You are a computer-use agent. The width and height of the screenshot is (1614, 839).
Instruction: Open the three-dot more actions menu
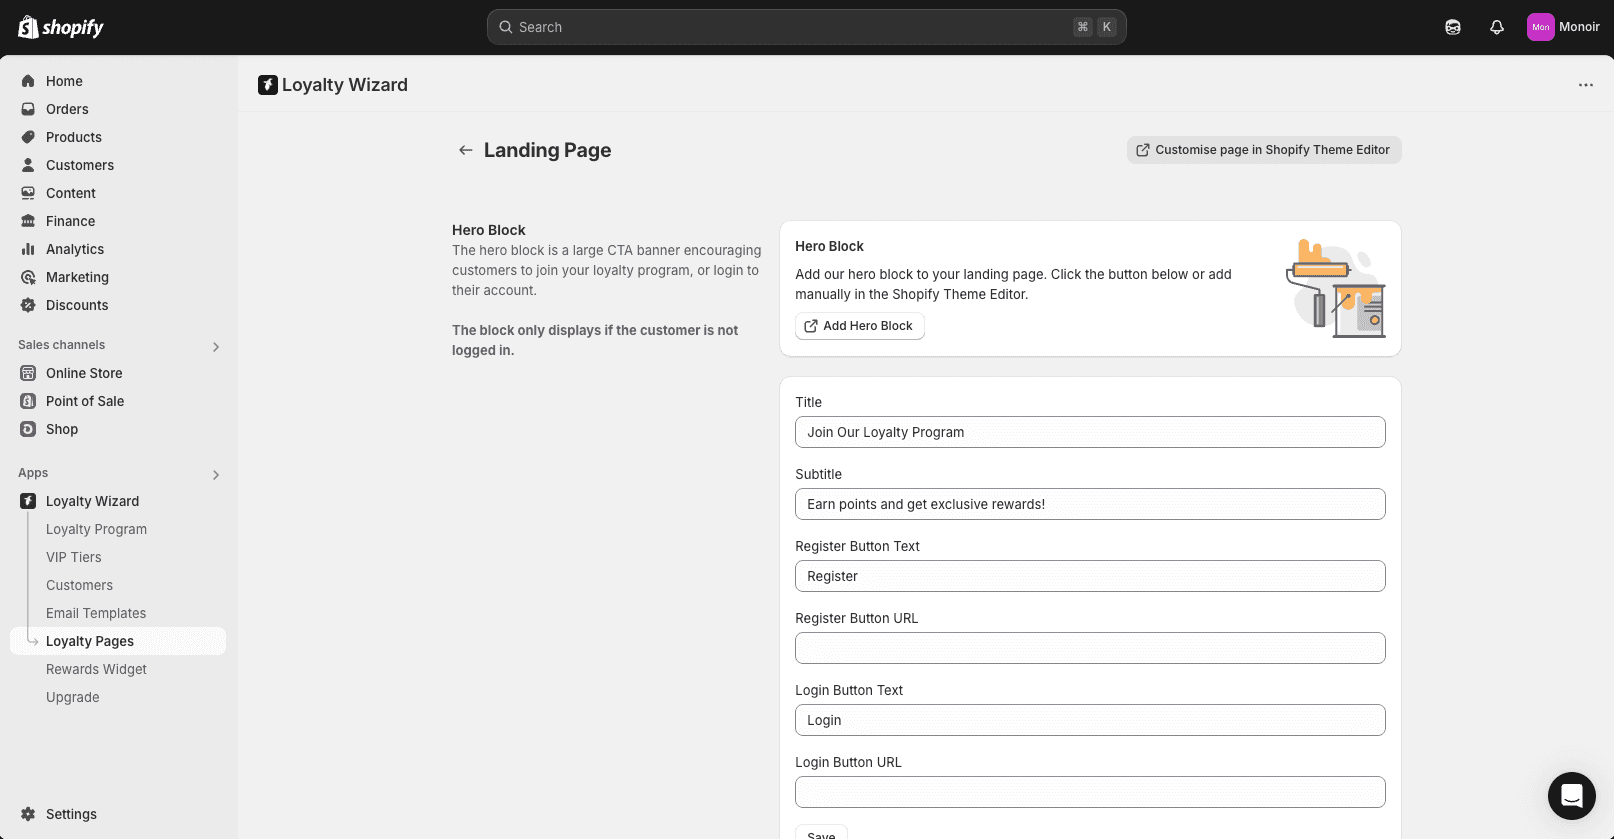(x=1586, y=85)
